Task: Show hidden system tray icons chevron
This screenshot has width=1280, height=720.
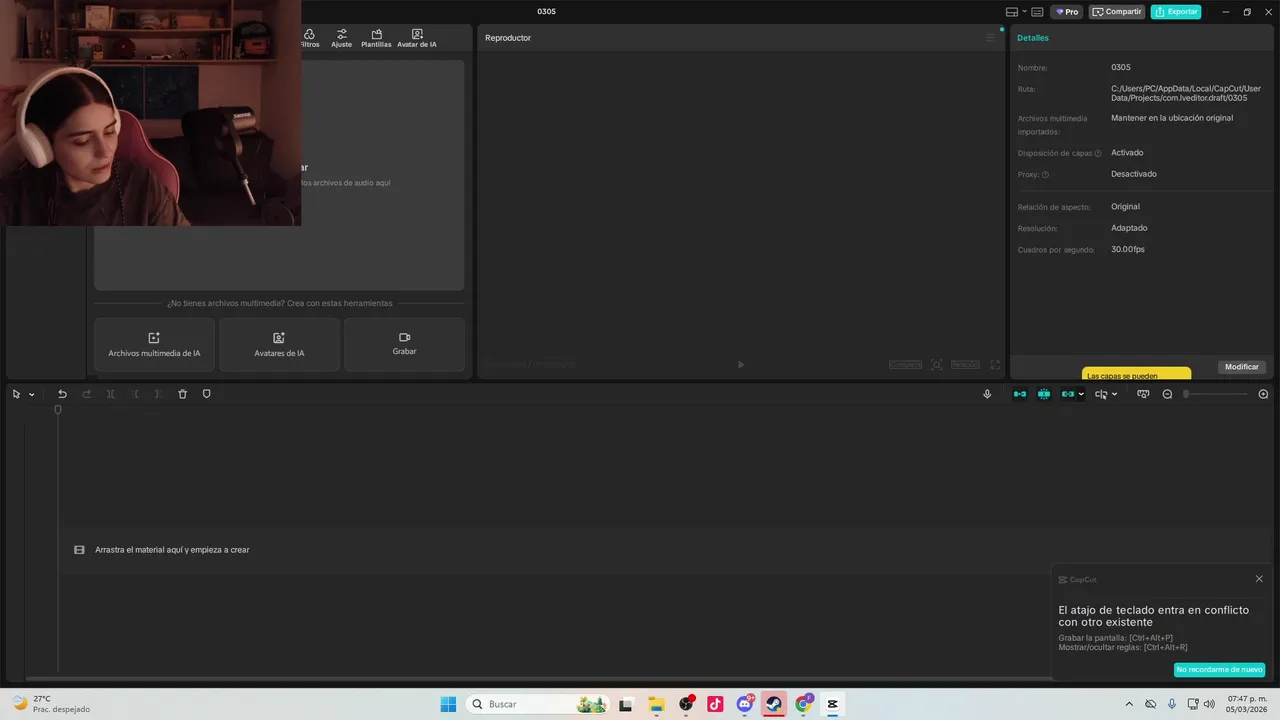Action: [1129, 704]
